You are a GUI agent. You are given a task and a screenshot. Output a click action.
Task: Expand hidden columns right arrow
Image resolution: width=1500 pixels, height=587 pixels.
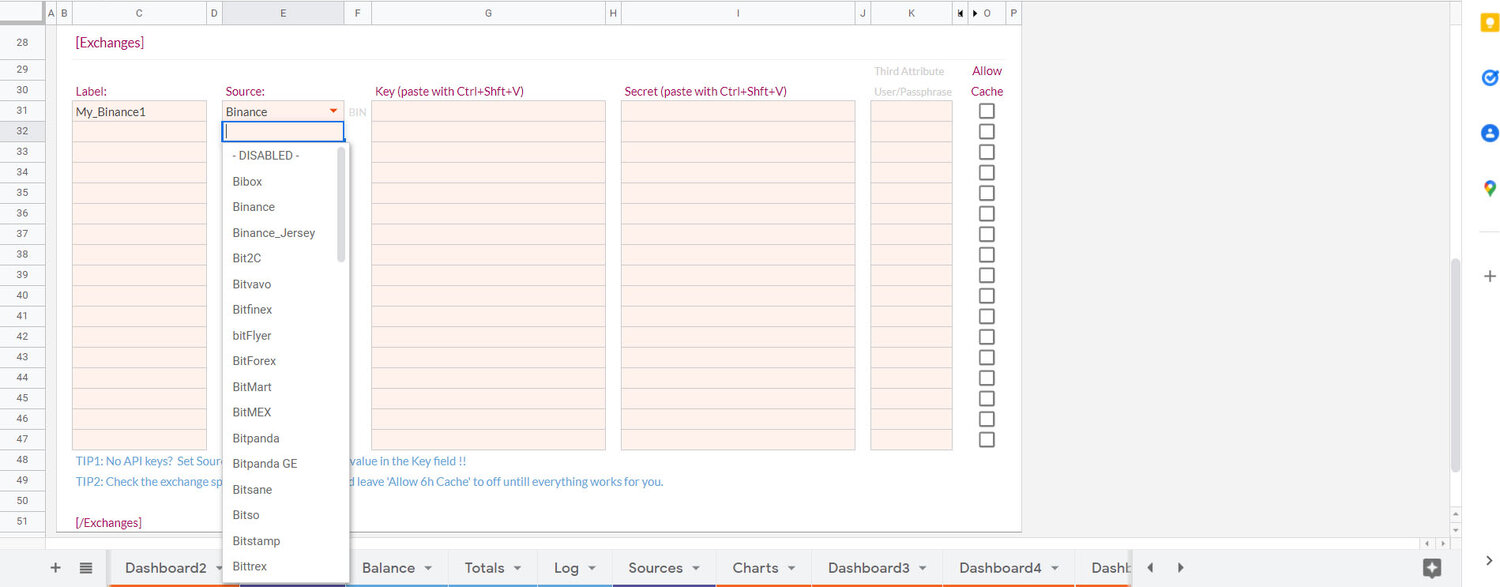pyautogui.click(x=975, y=13)
